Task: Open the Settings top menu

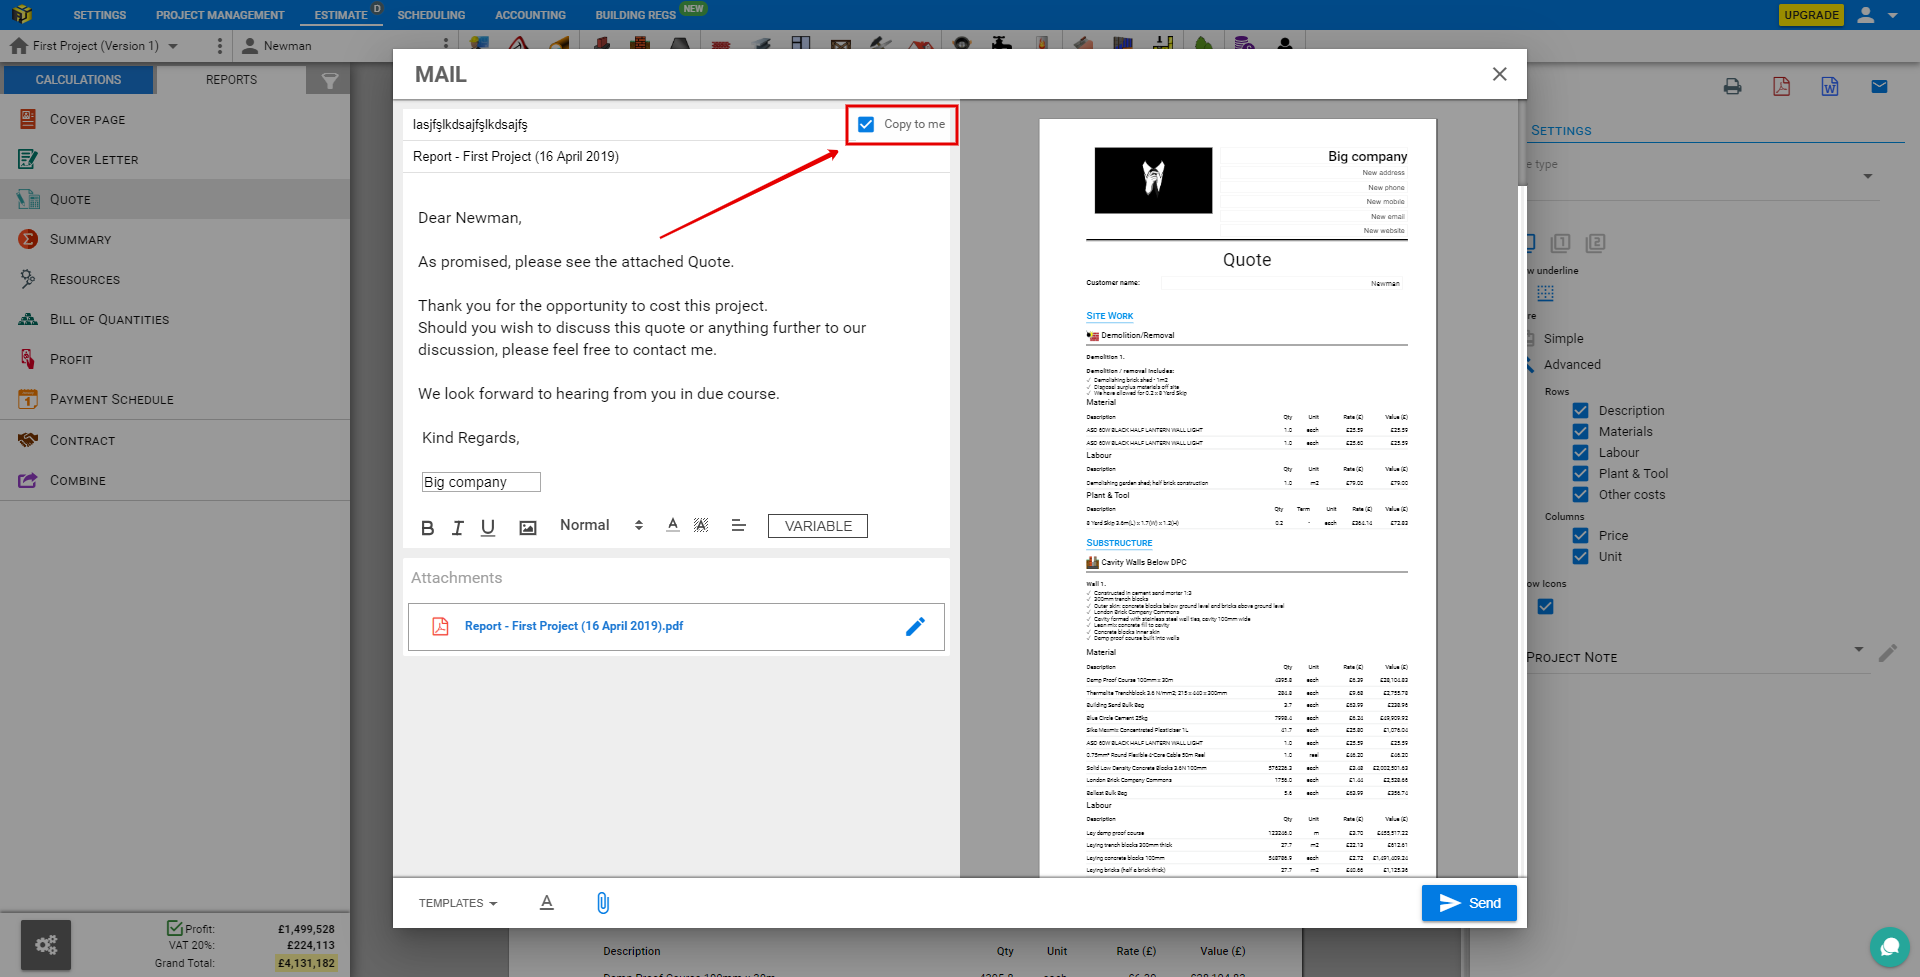Action: tap(100, 15)
